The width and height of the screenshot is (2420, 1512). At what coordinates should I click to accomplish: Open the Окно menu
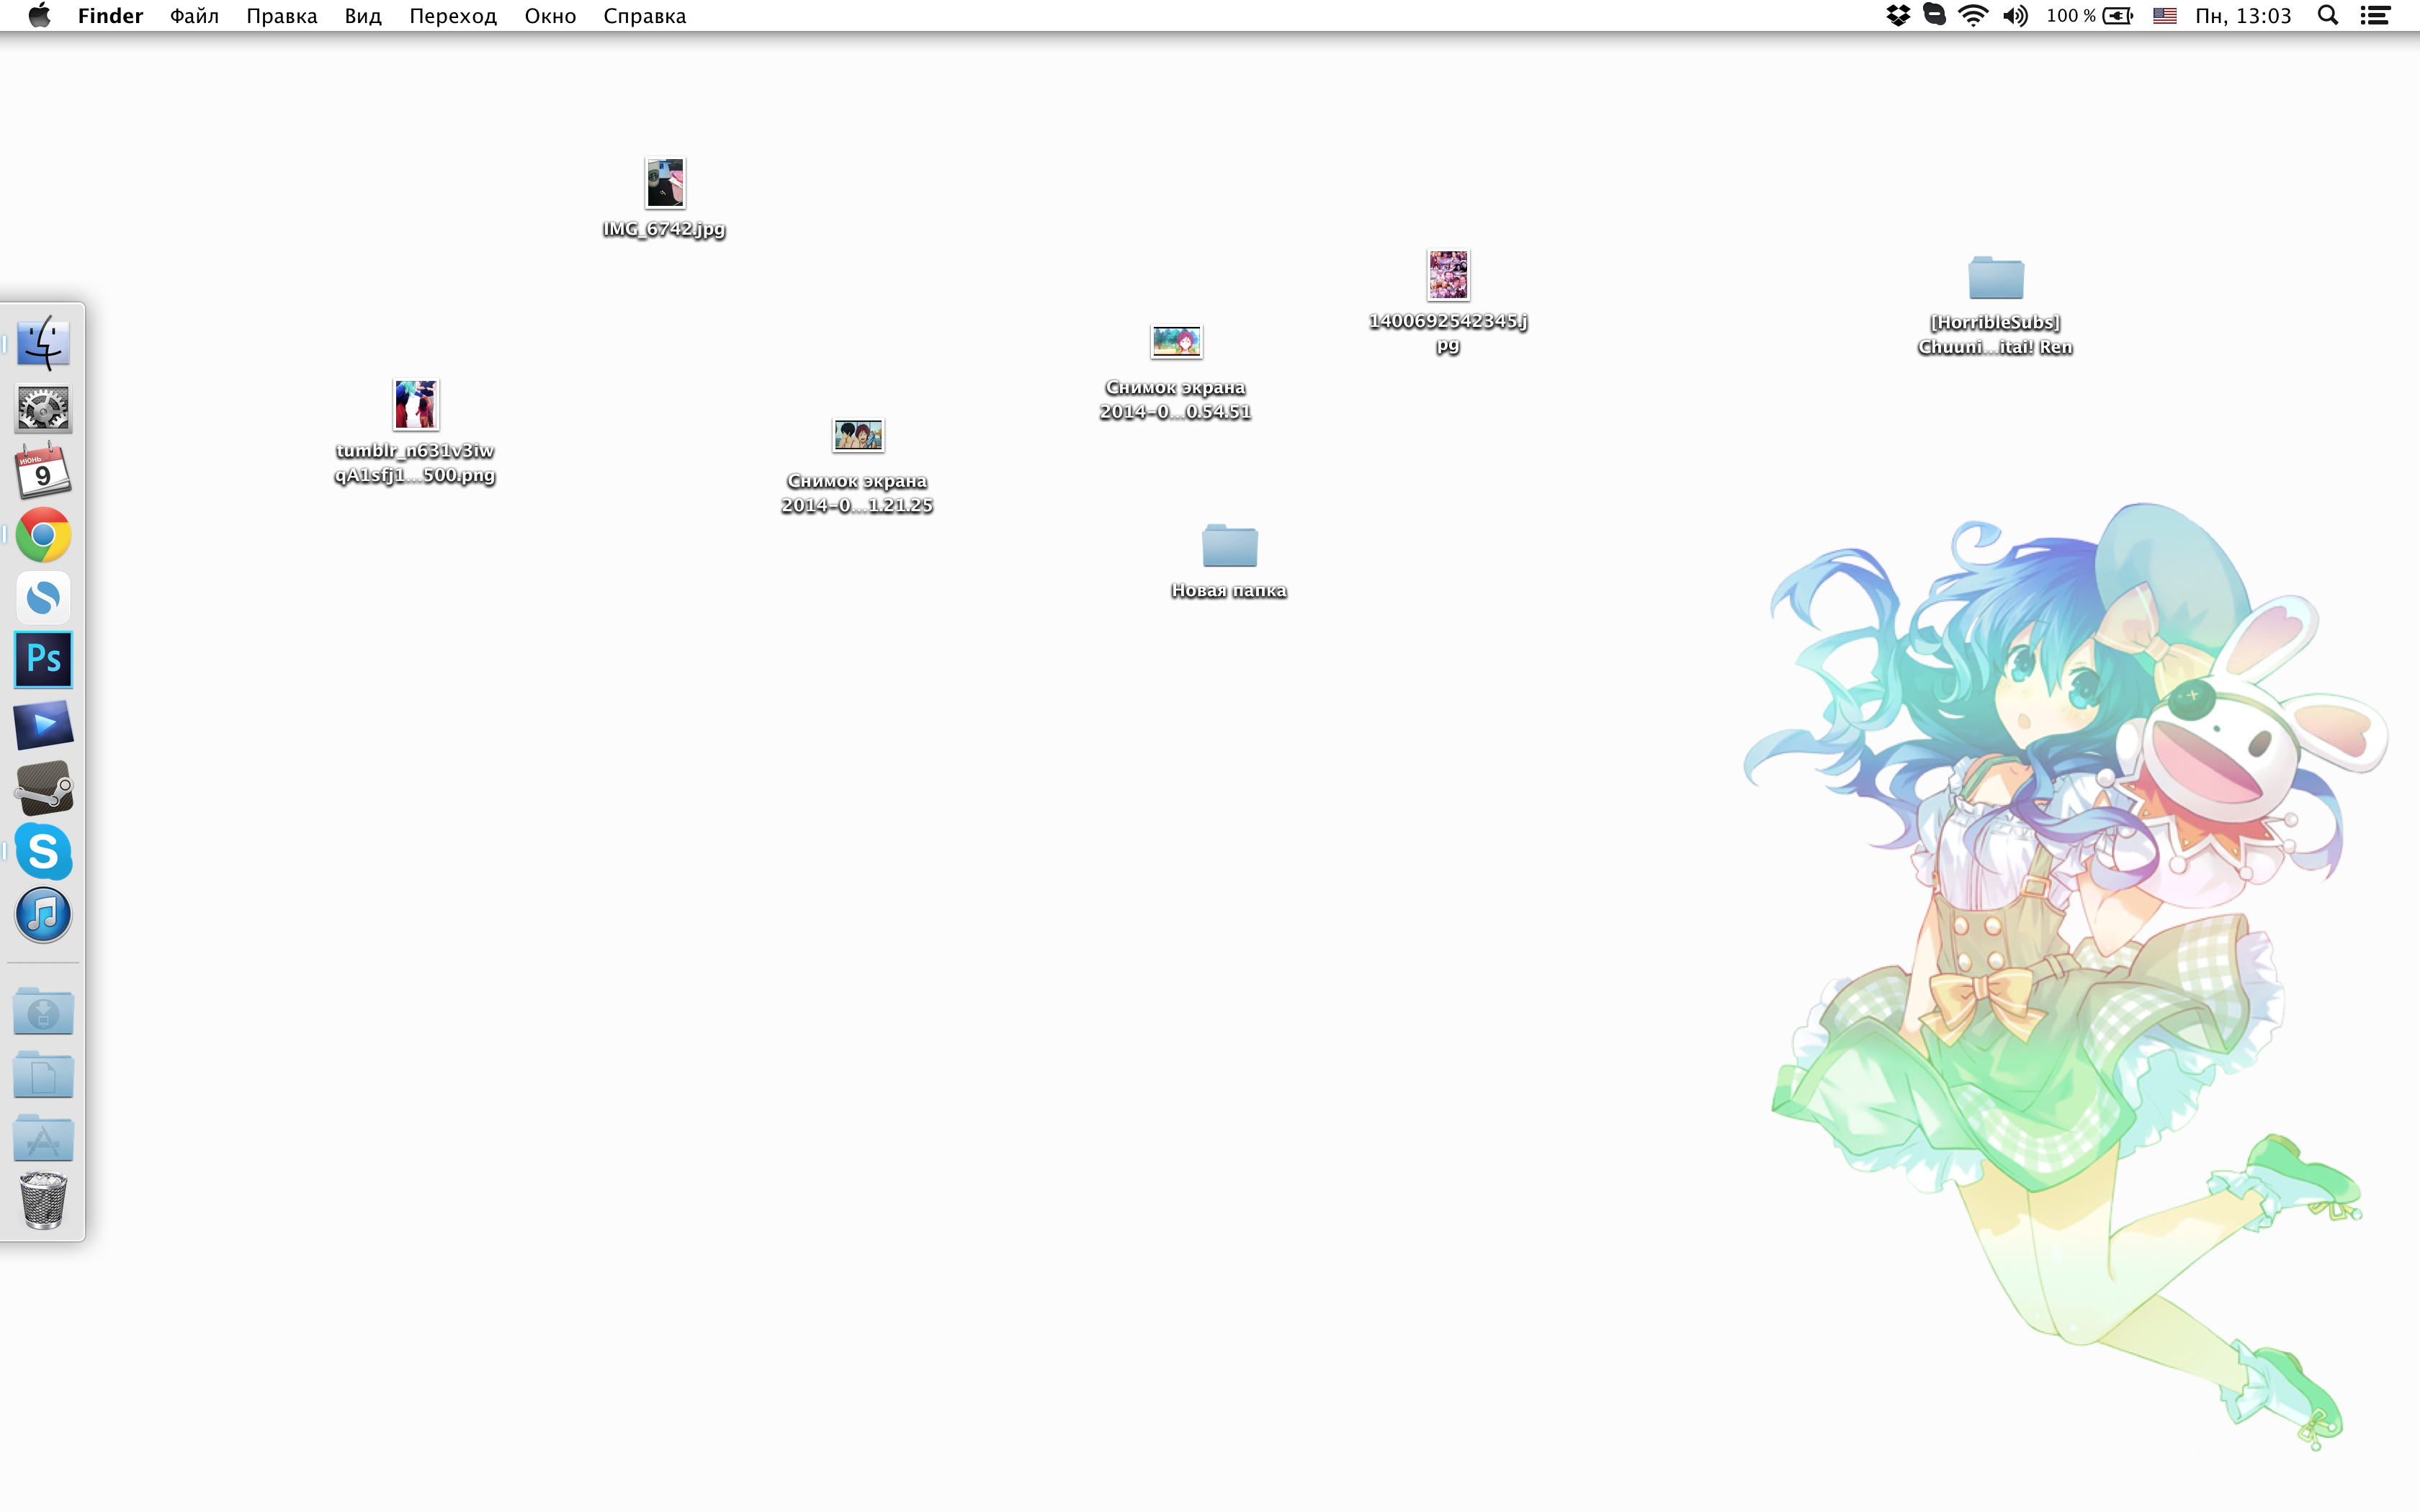point(550,15)
